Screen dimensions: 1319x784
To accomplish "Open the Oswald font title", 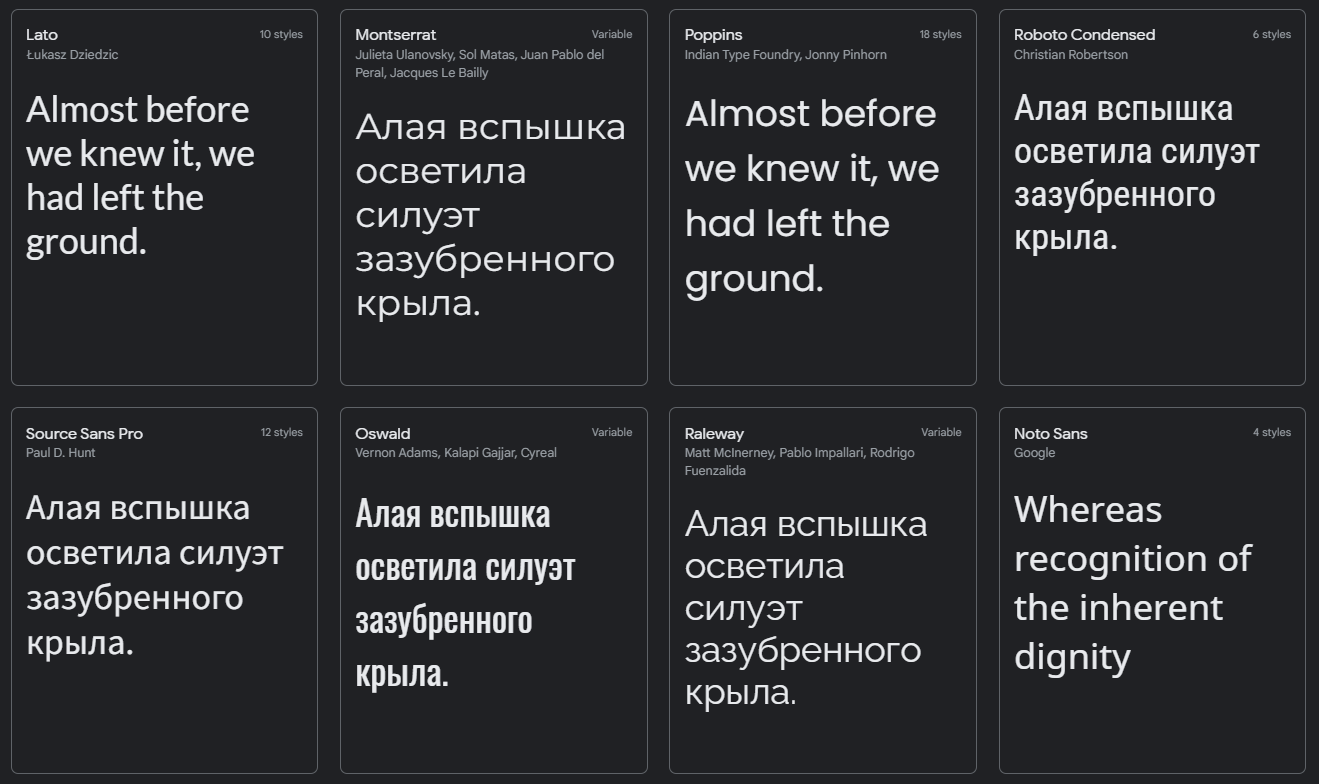I will click(x=382, y=433).
